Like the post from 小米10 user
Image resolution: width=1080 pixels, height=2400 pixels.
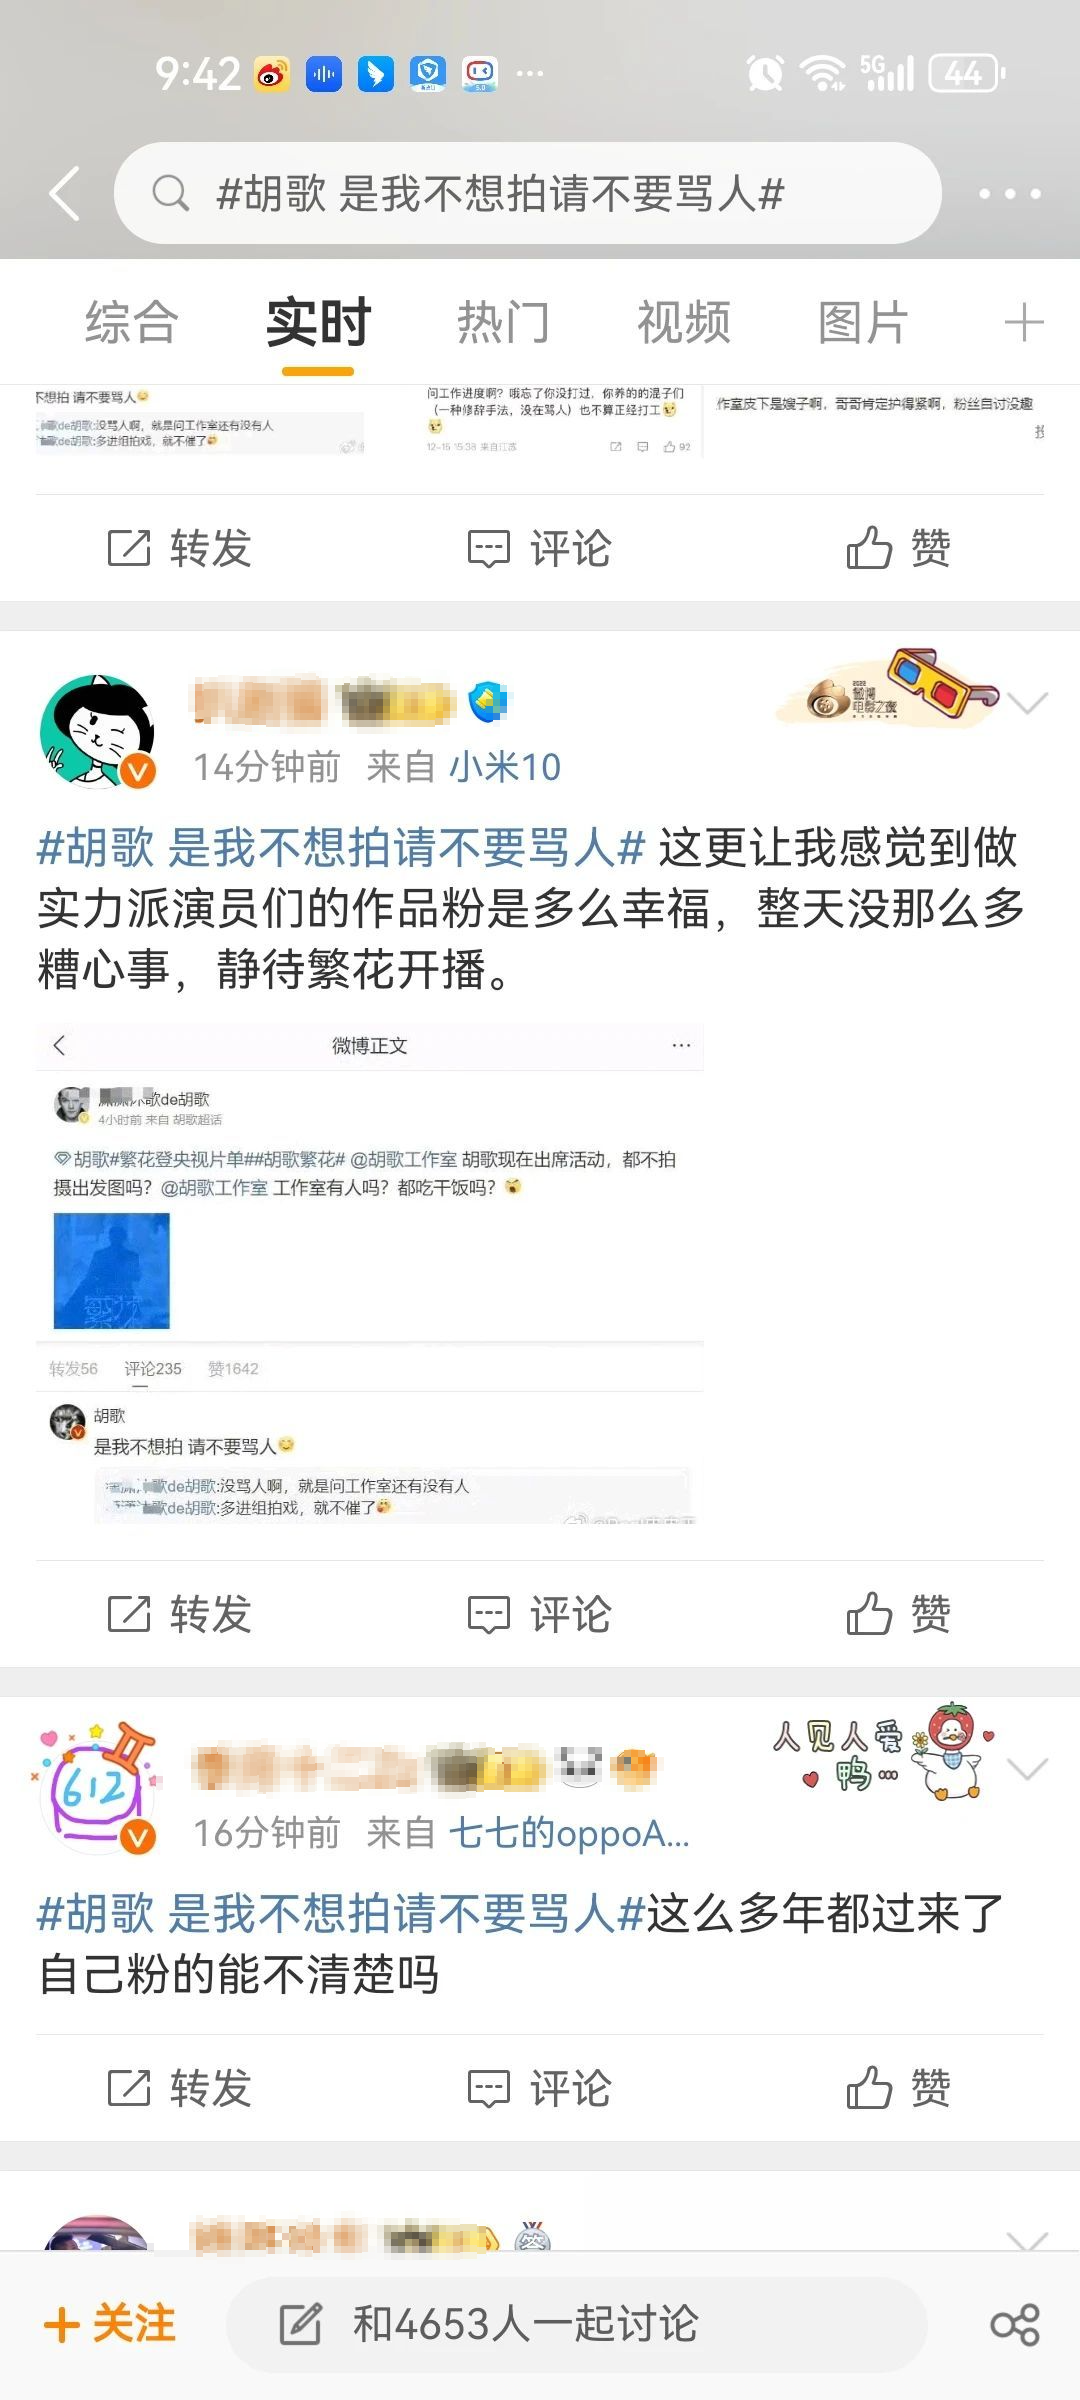click(898, 1614)
